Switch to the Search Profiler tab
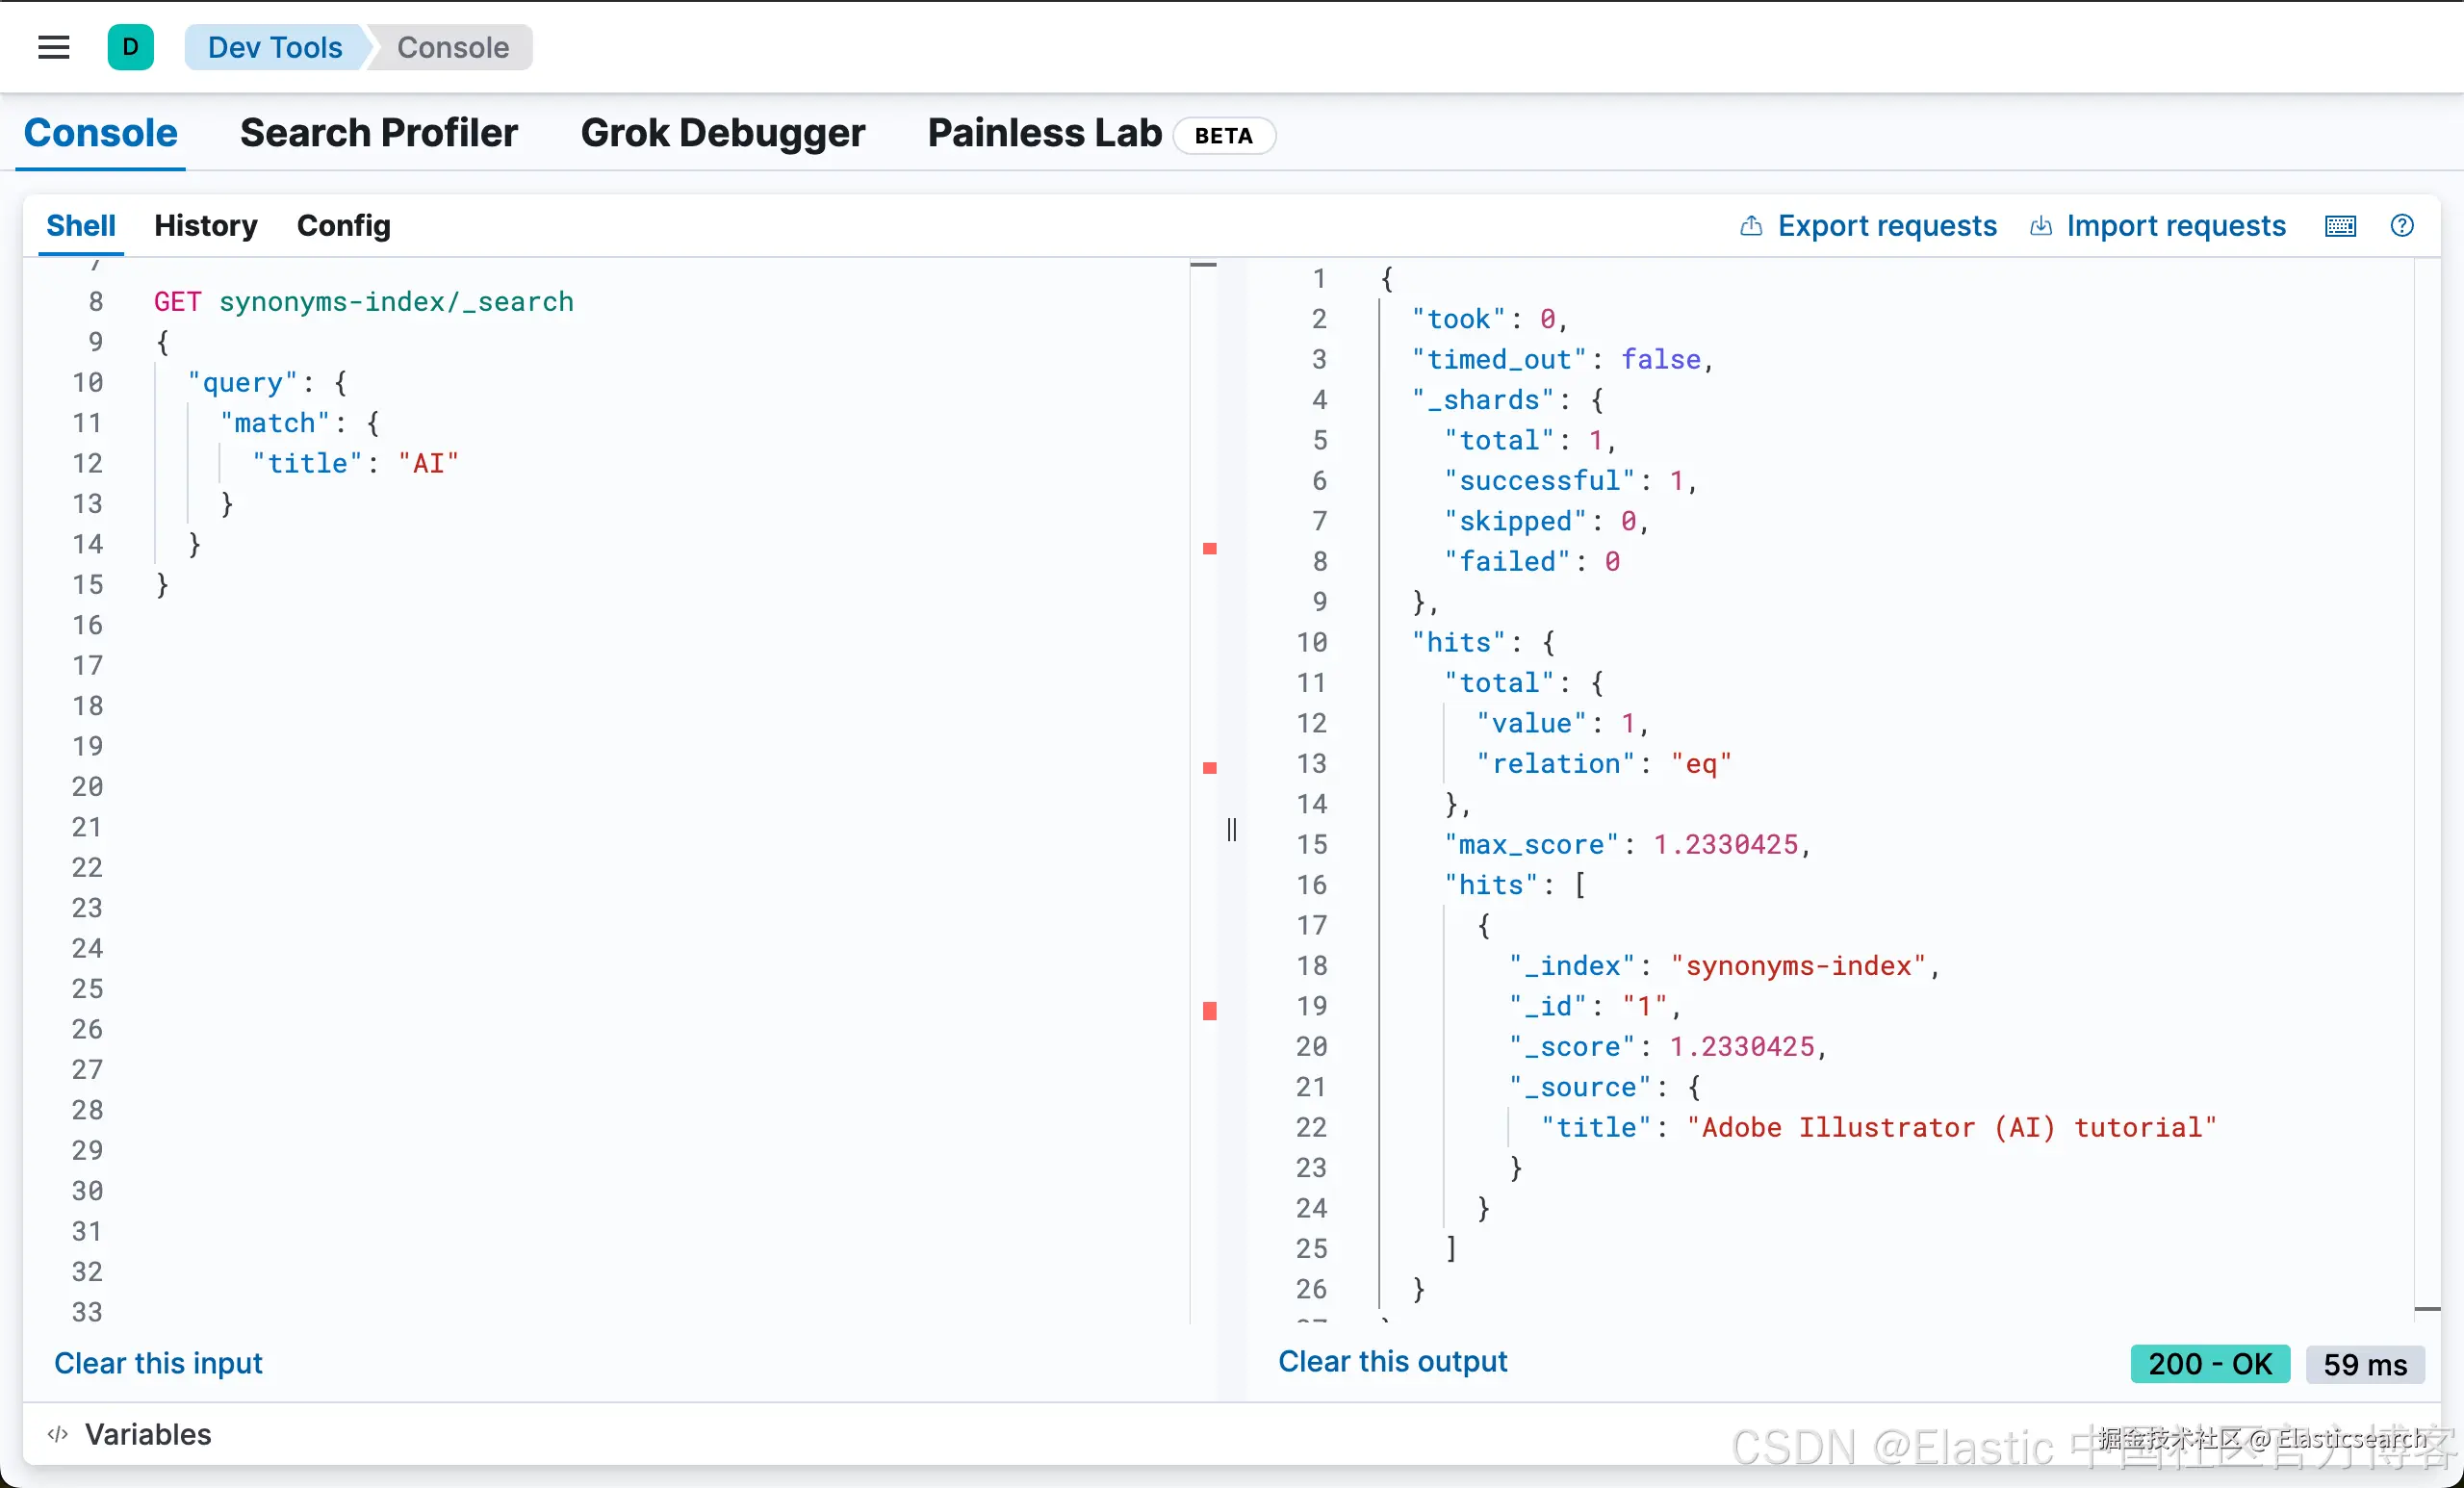Image resolution: width=2464 pixels, height=1488 pixels. [379, 133]
